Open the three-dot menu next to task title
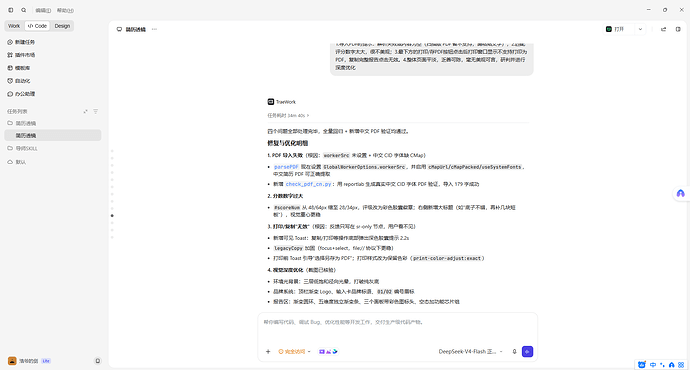690x370 pixels. pyautogui.click(x=154, y=29)
